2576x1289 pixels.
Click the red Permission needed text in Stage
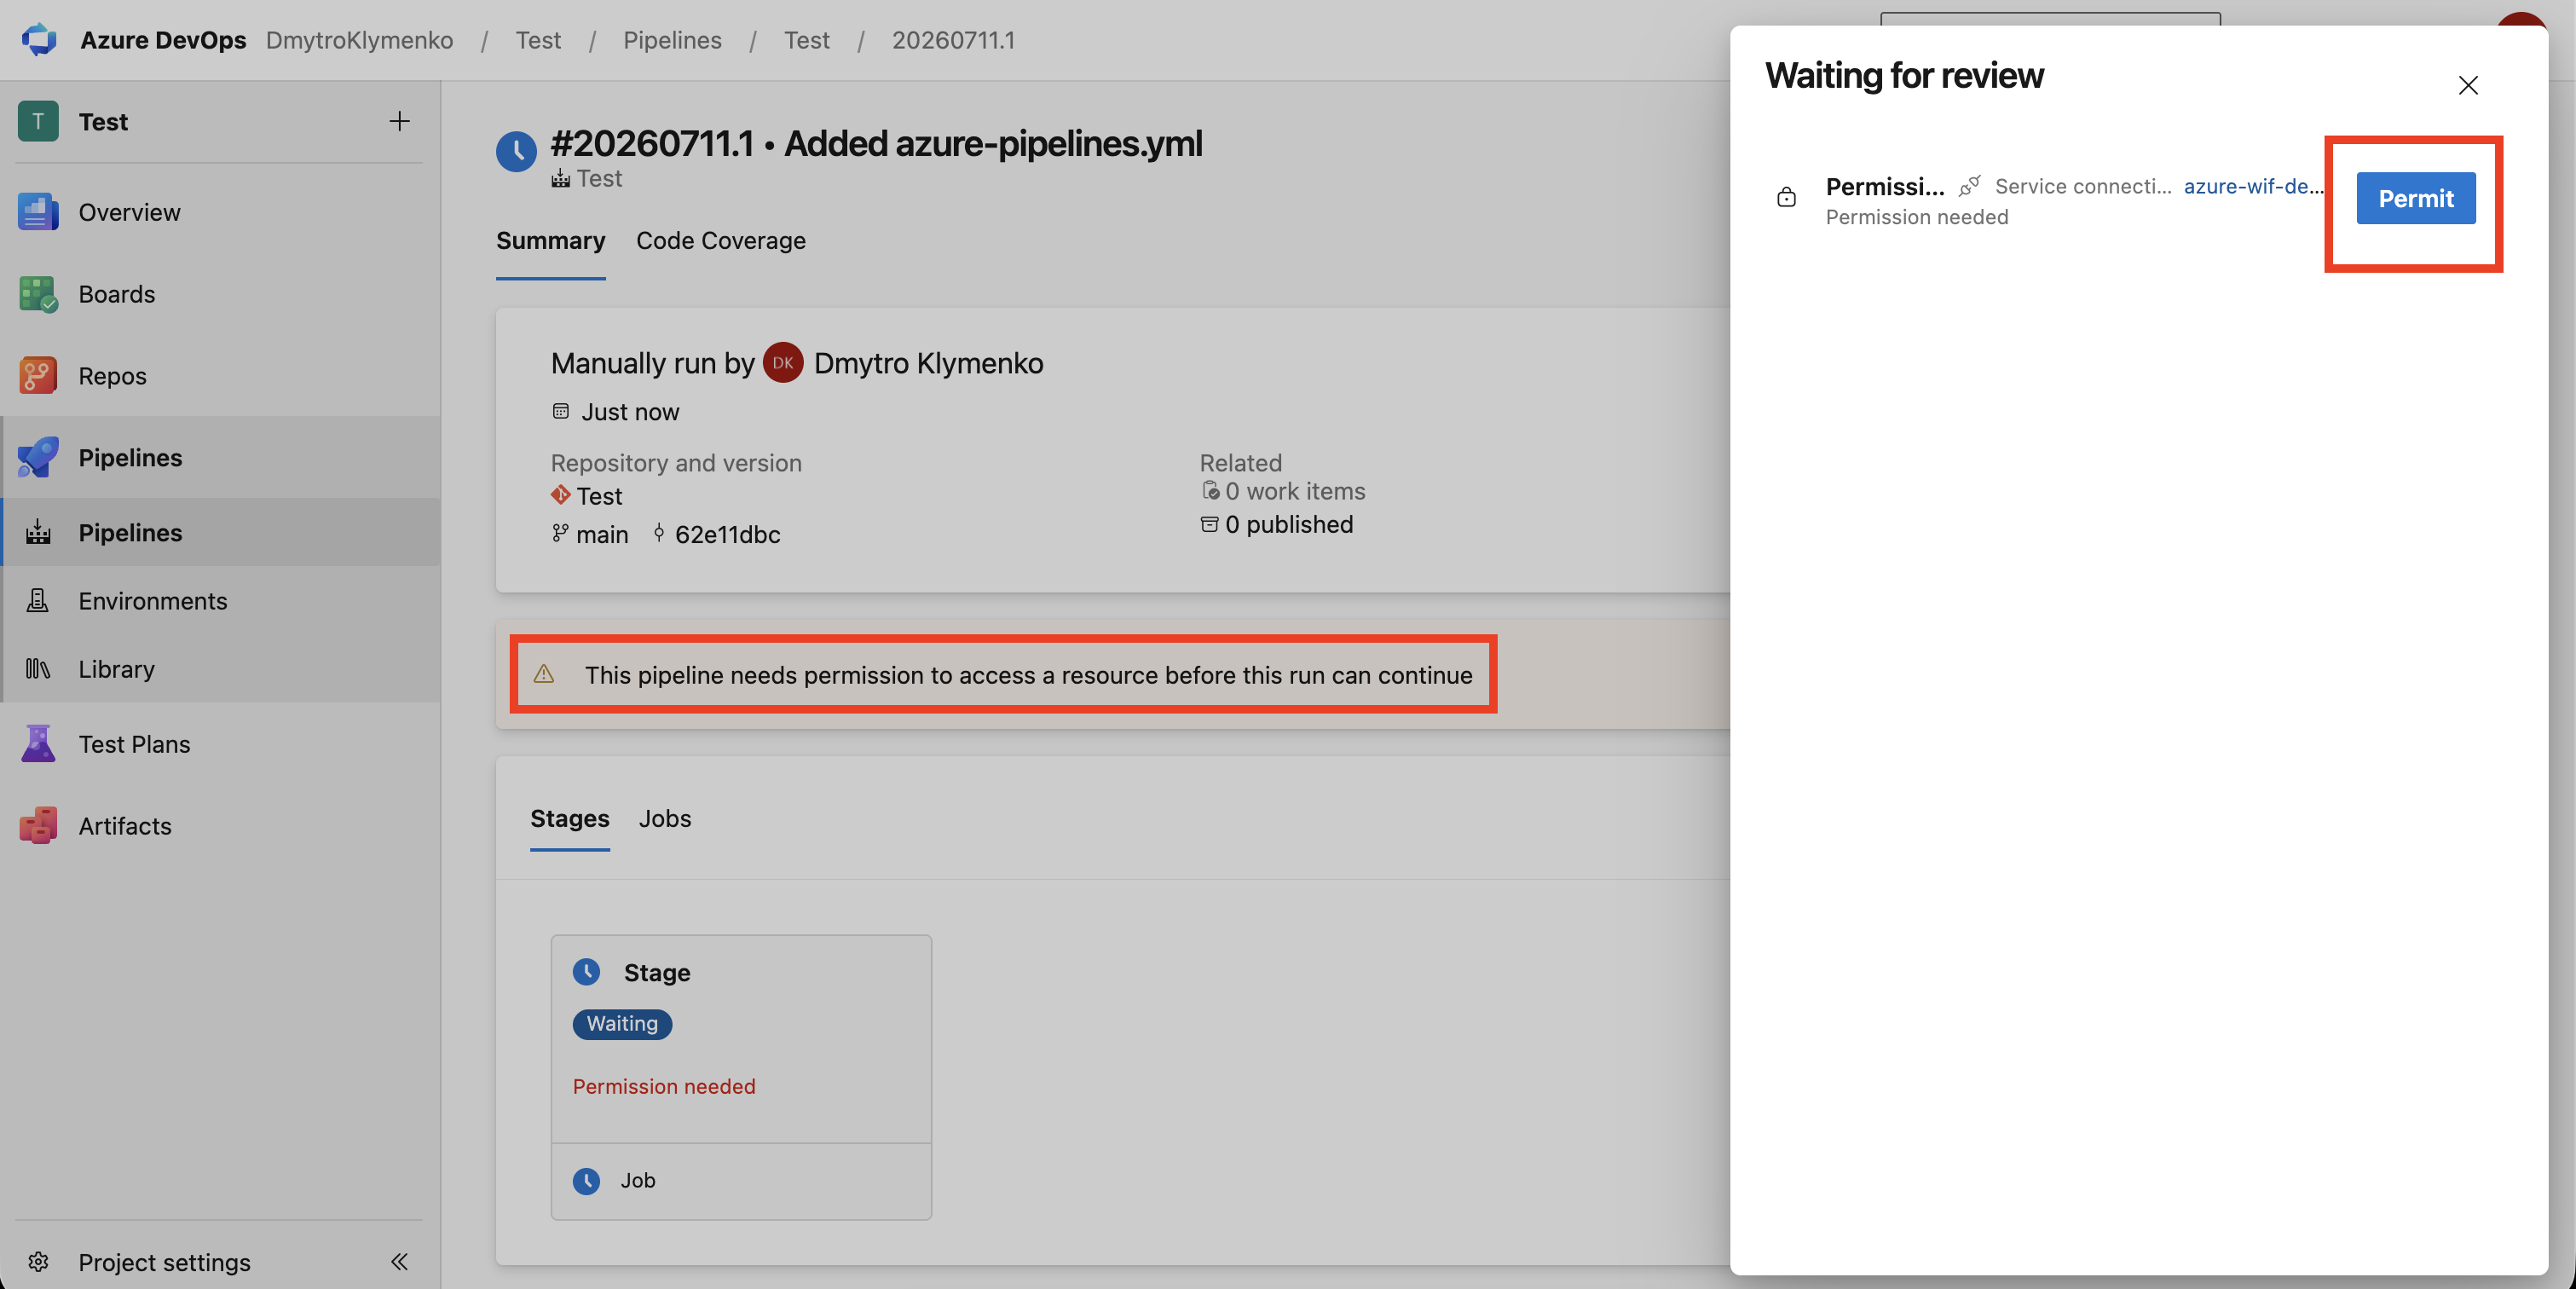664,1086
